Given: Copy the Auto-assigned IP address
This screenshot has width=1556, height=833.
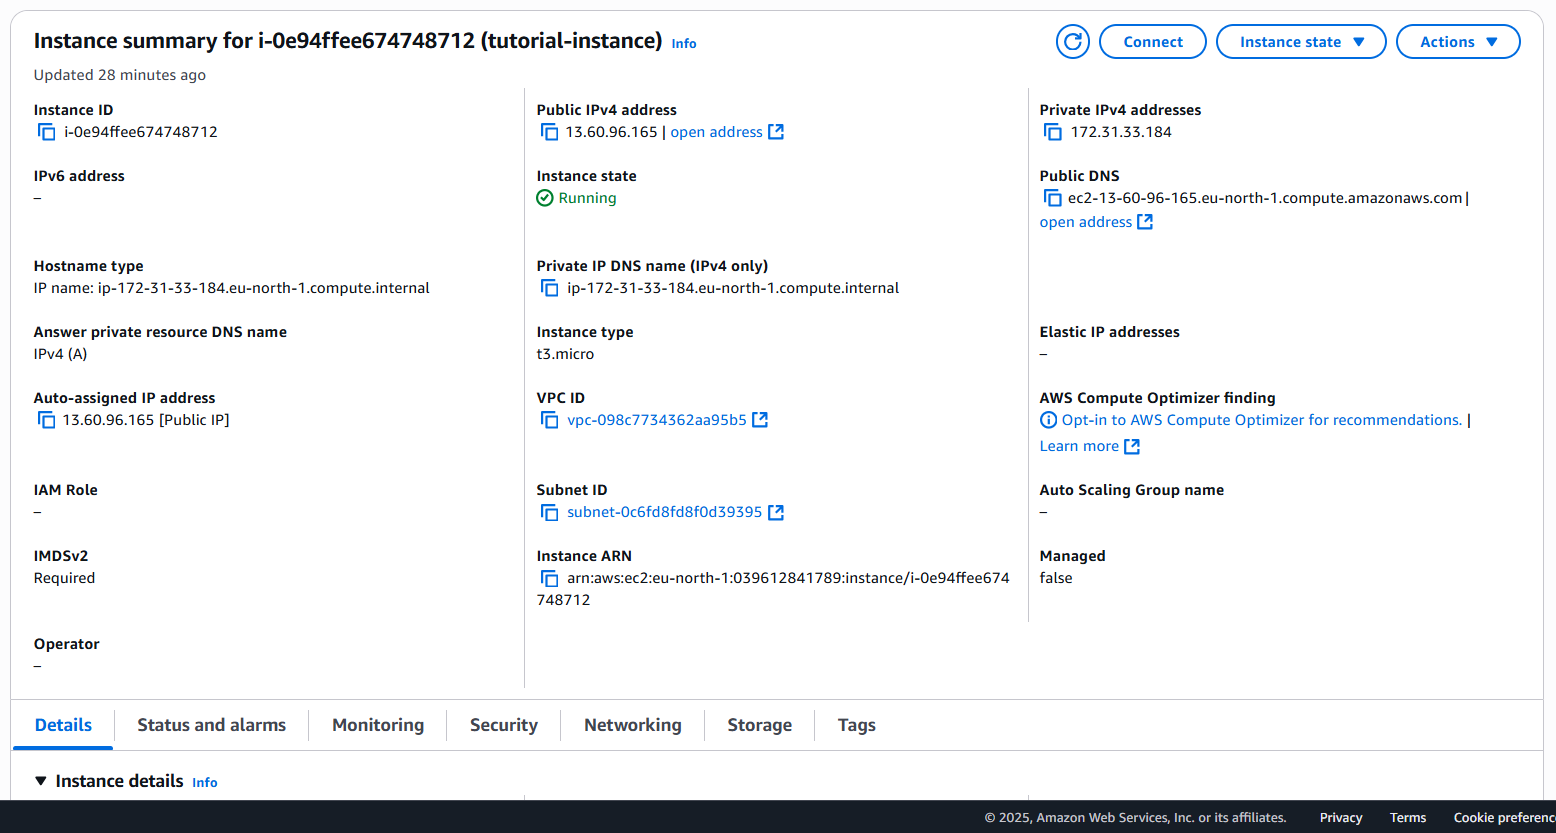Looking at the screenshot, I should click(46, 420).
